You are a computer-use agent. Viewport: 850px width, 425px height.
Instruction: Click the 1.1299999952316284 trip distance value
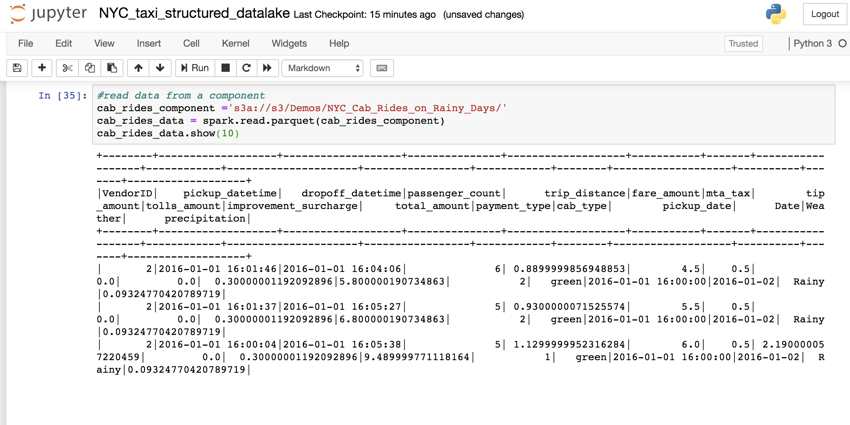(569, 344)
